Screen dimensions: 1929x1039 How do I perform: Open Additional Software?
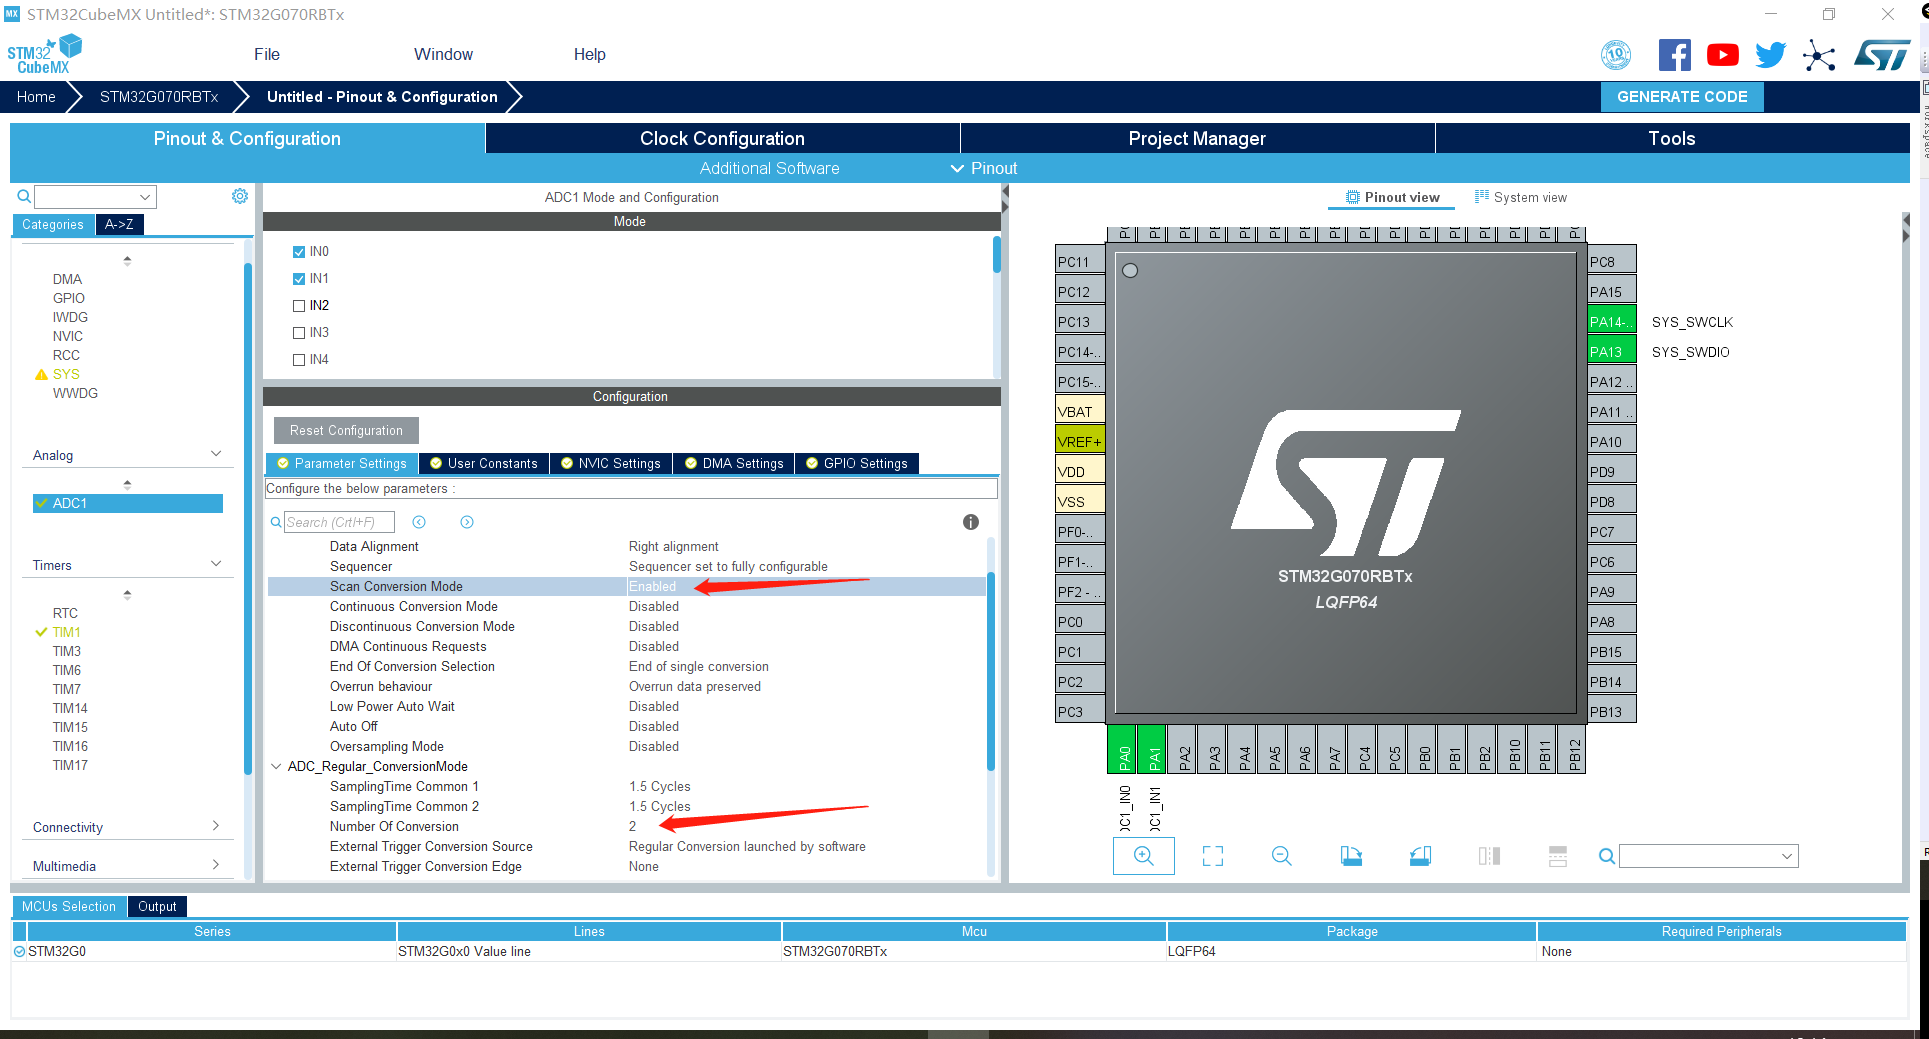(769, 168)
